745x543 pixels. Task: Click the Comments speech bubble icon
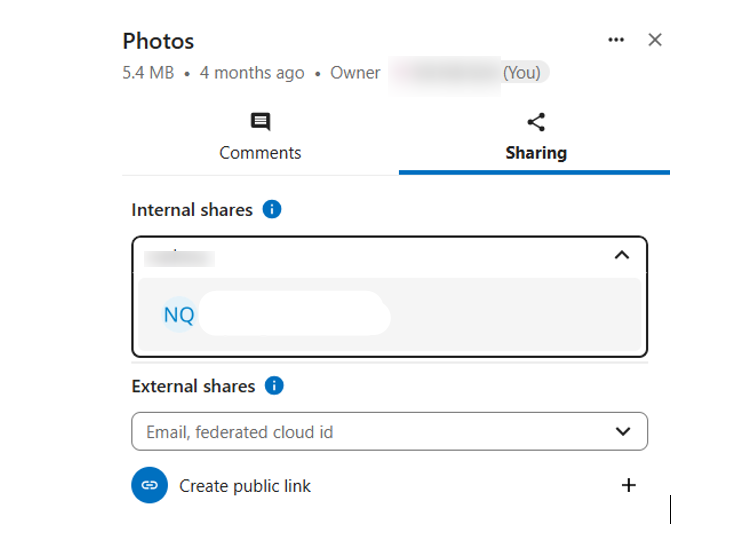(260, 122)
